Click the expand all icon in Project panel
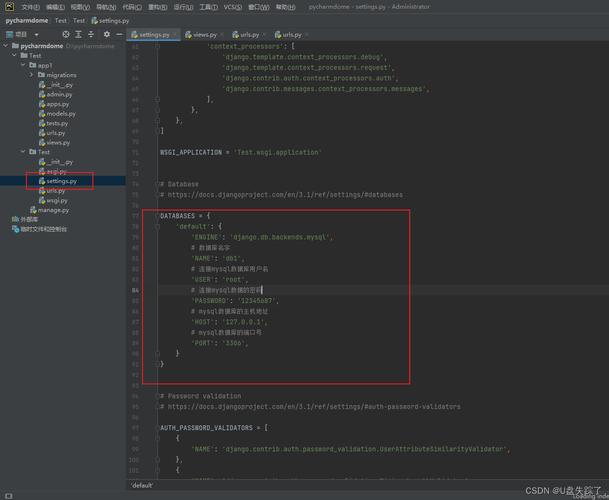This screenshot has height=500, width=609. click(78, 34)
